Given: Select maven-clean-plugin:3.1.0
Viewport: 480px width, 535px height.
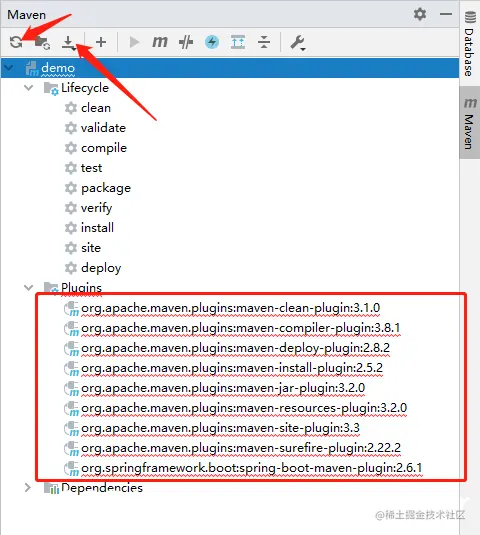Looking at the screenshot, I should [x=231, y=308].
